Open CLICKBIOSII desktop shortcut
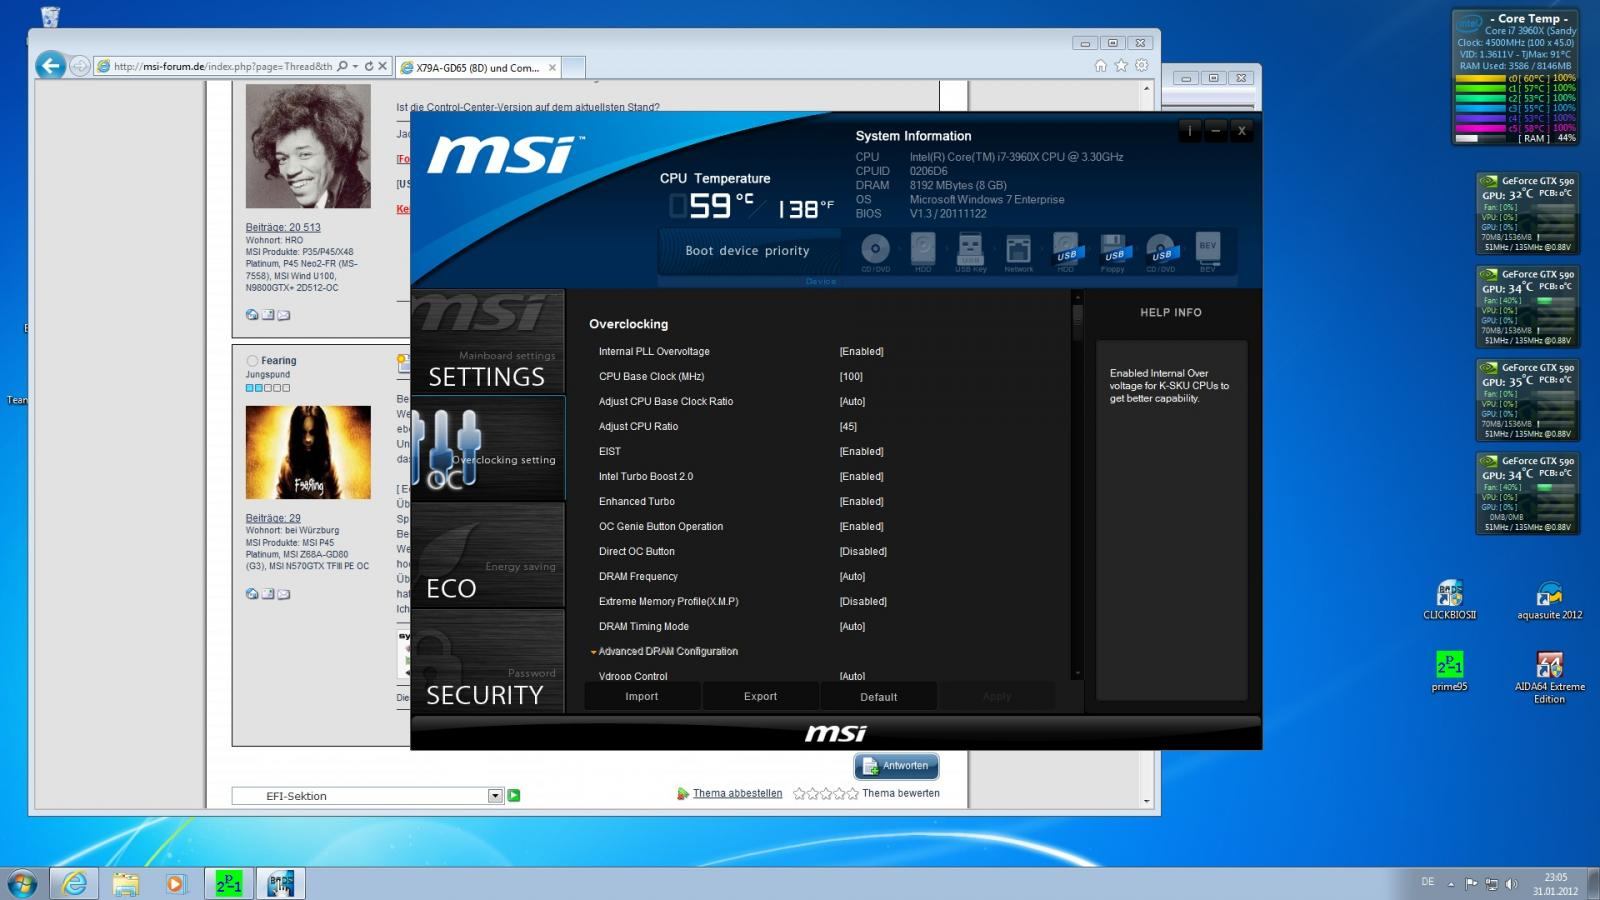 point(1449,600)
